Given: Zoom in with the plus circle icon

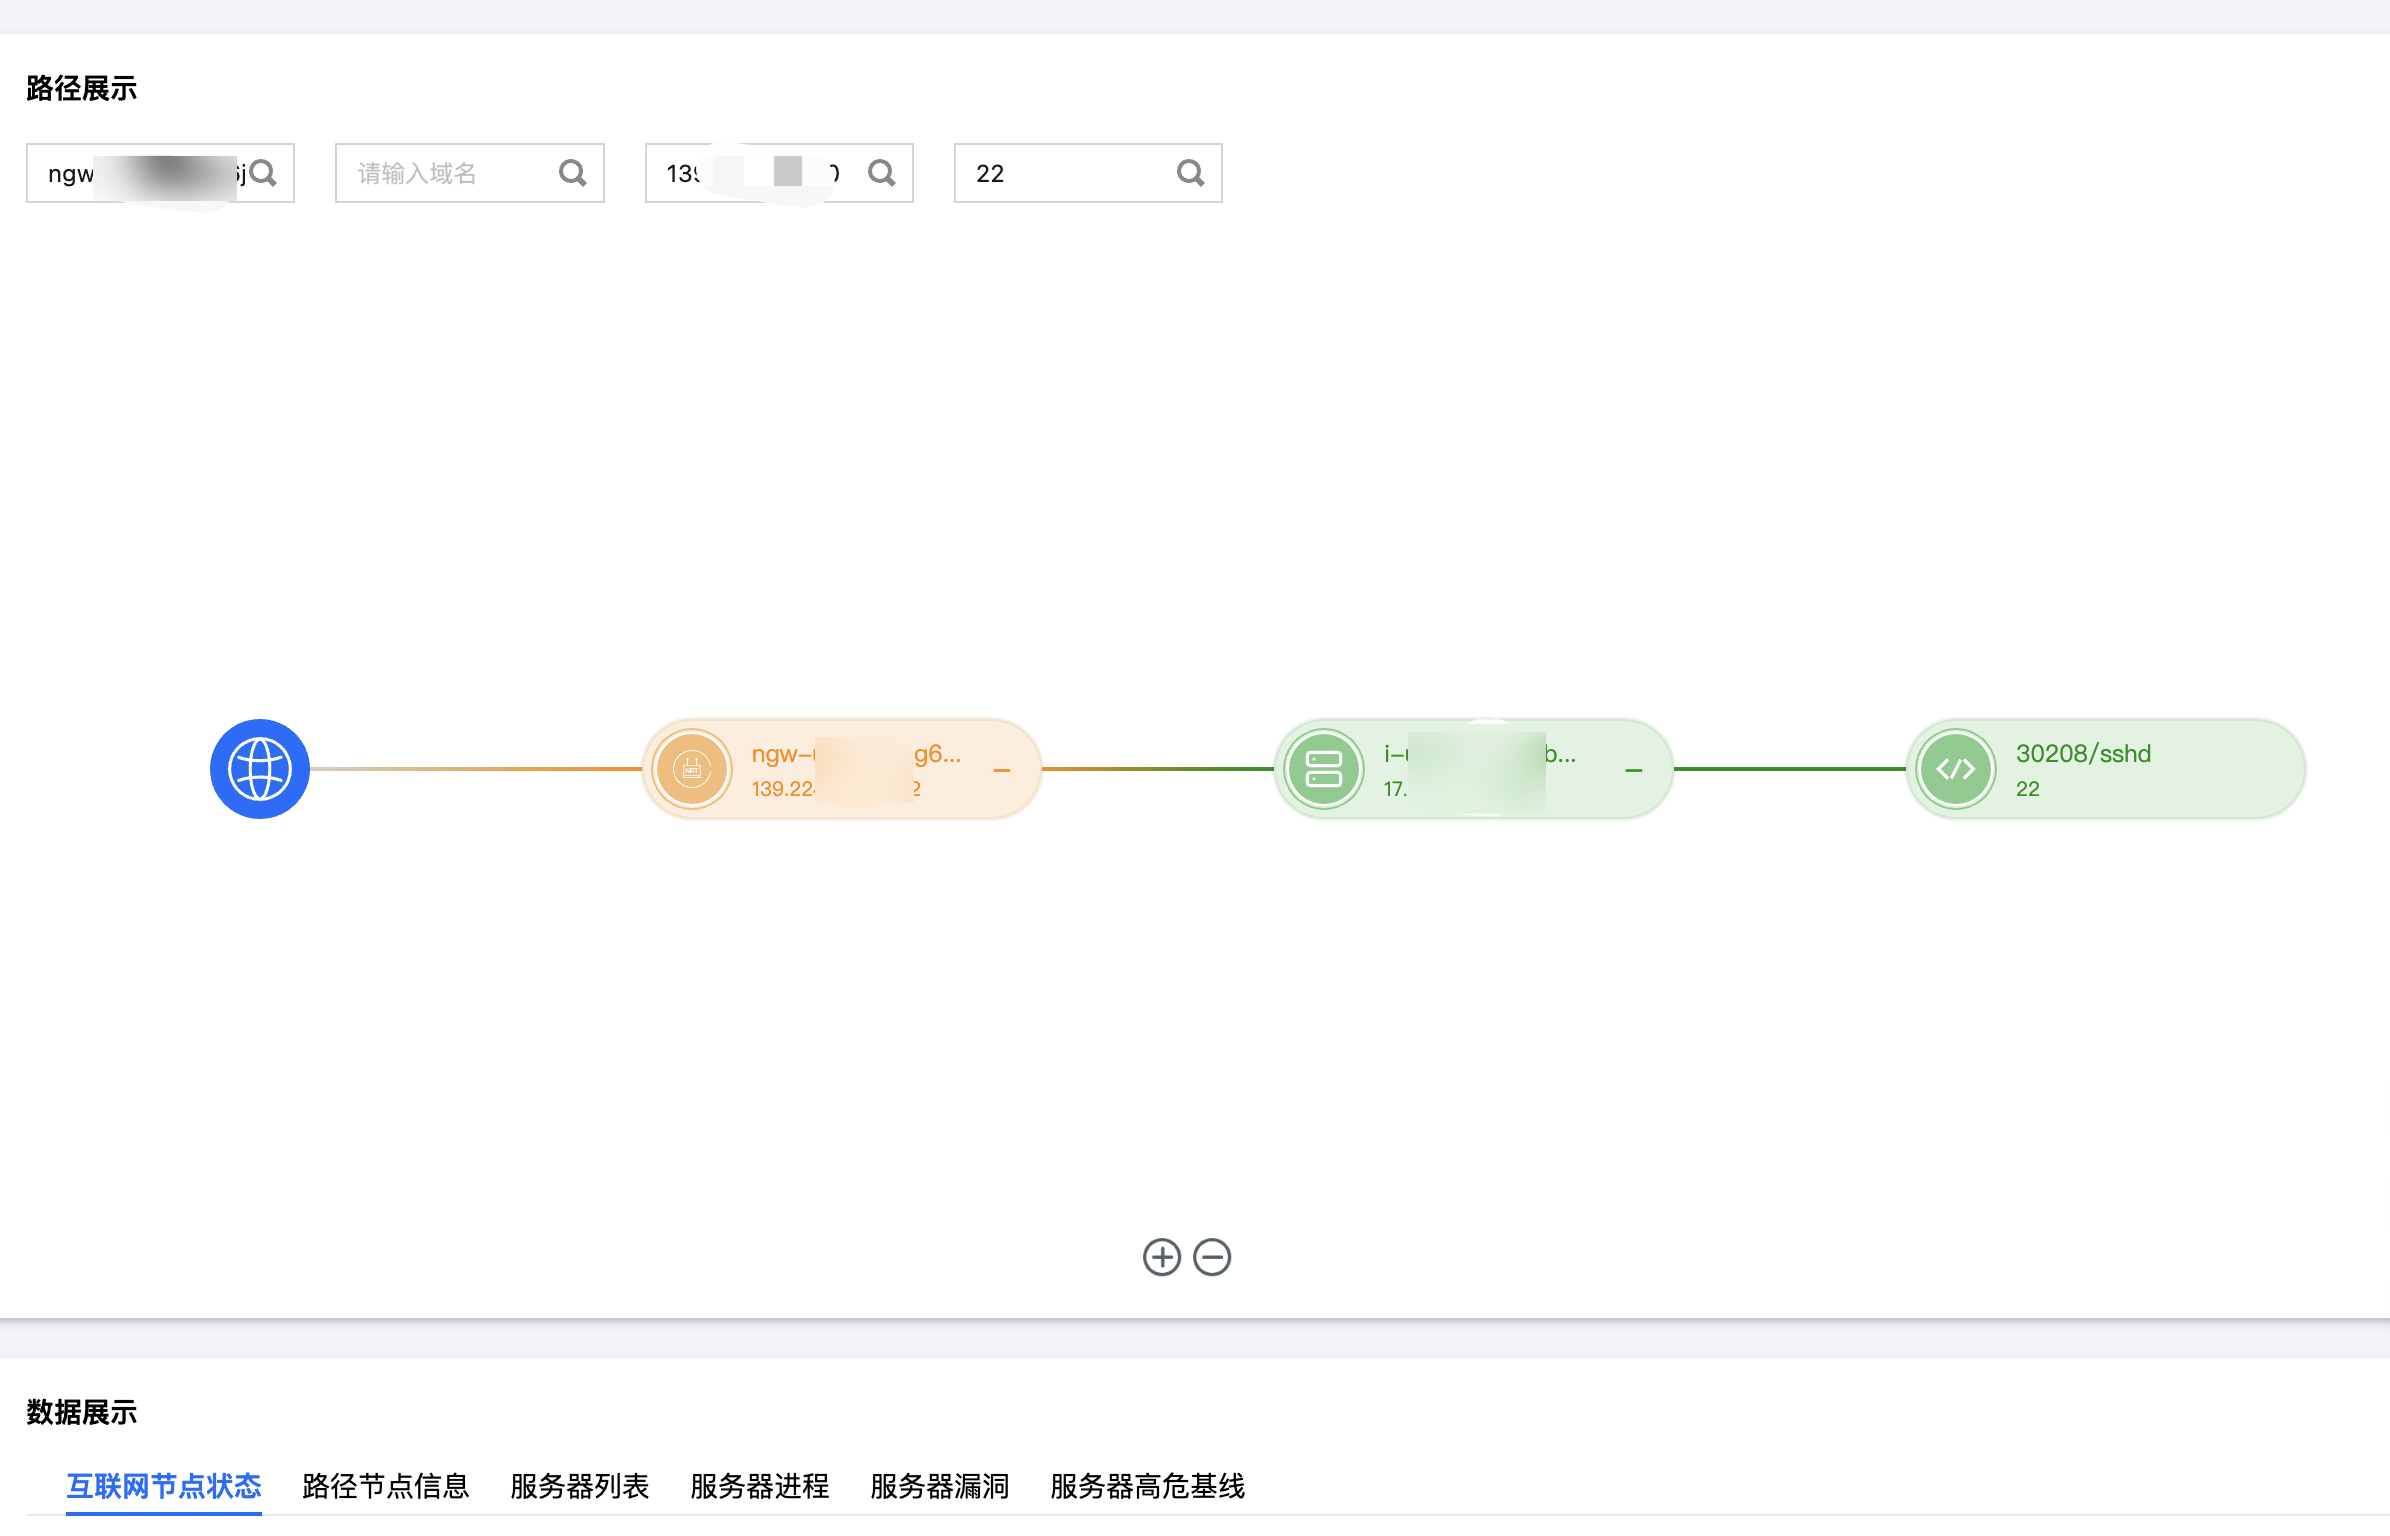Looking at the screenshot, I should tap(1161, 1257).
